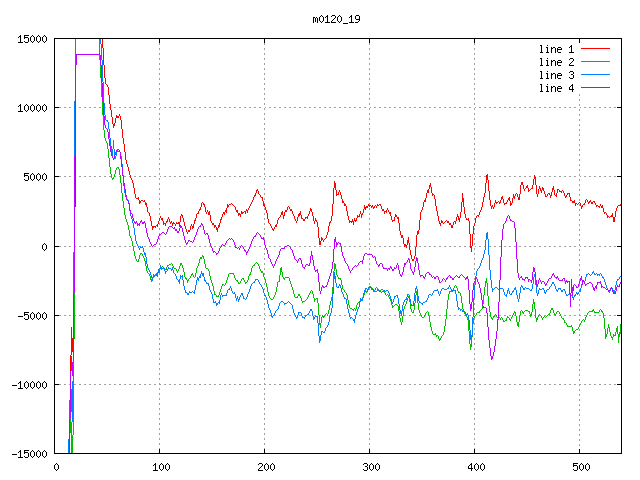The image size is (640, 480).
Task: Click the 'line 3' legend label
Action: (x=557, y=75)
